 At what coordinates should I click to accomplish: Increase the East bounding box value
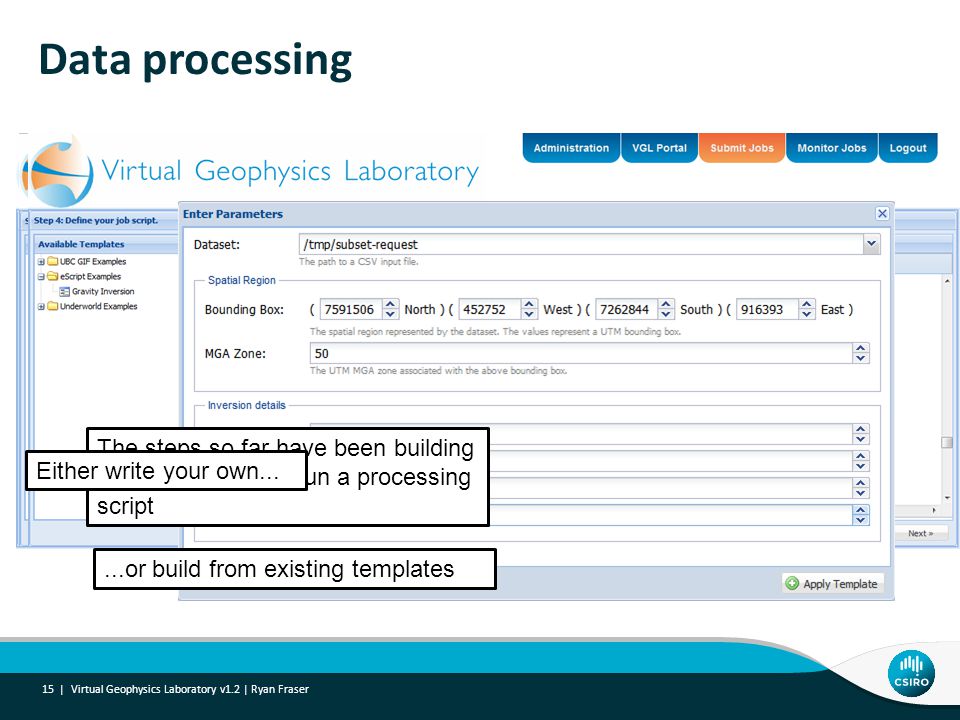pos(807,304)
